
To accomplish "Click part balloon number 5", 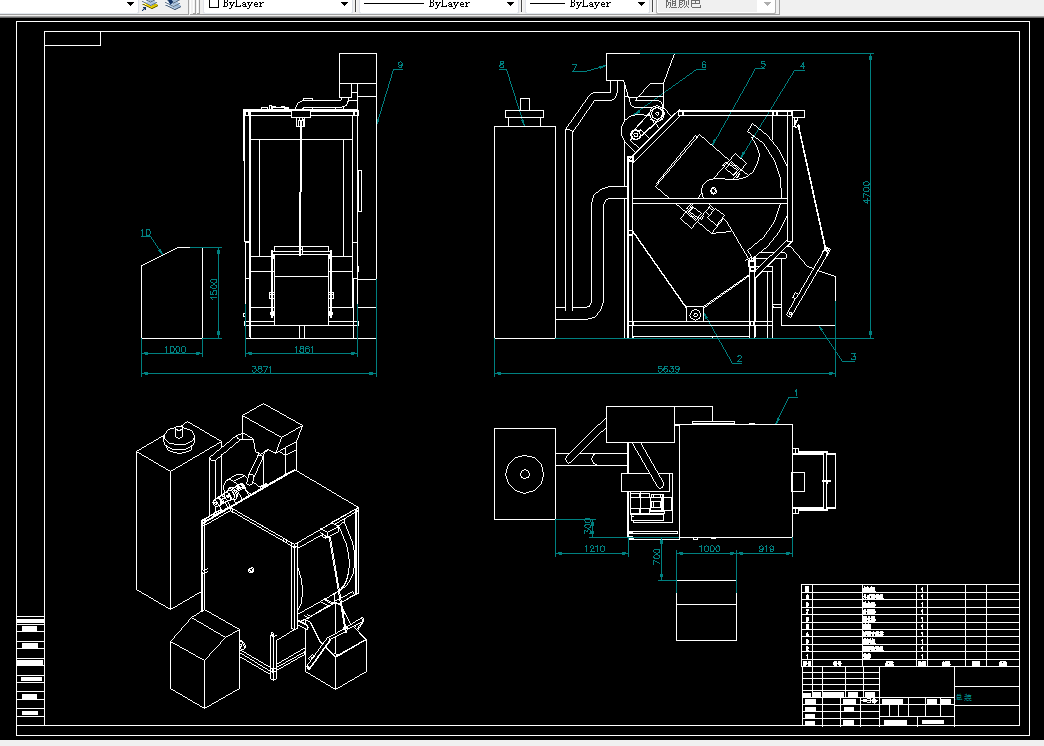I will point(763,65).
